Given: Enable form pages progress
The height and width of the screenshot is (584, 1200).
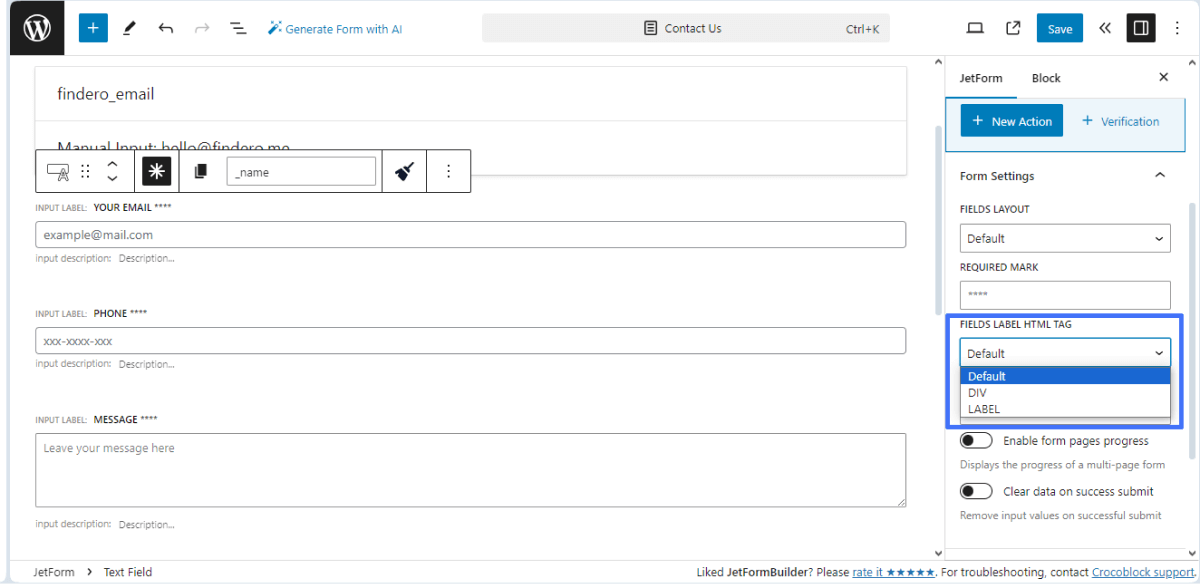Looking at the screenshot, I should [976, 440].
